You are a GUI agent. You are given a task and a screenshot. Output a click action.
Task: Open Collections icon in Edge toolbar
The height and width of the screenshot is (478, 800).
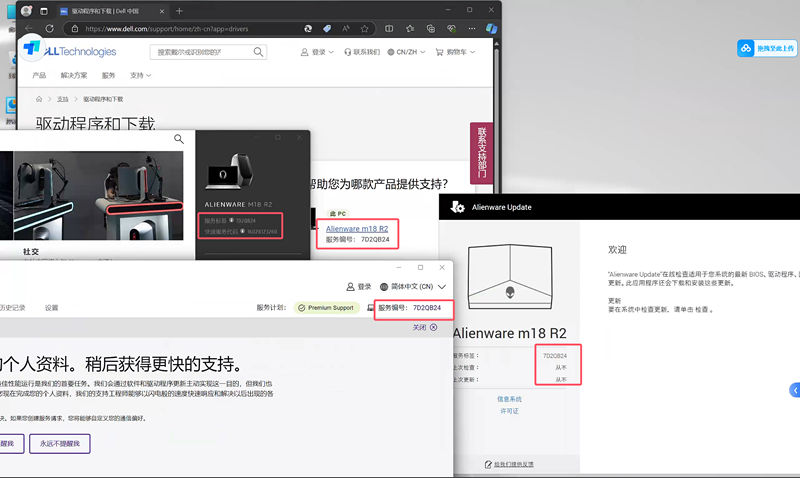[431, 29]
